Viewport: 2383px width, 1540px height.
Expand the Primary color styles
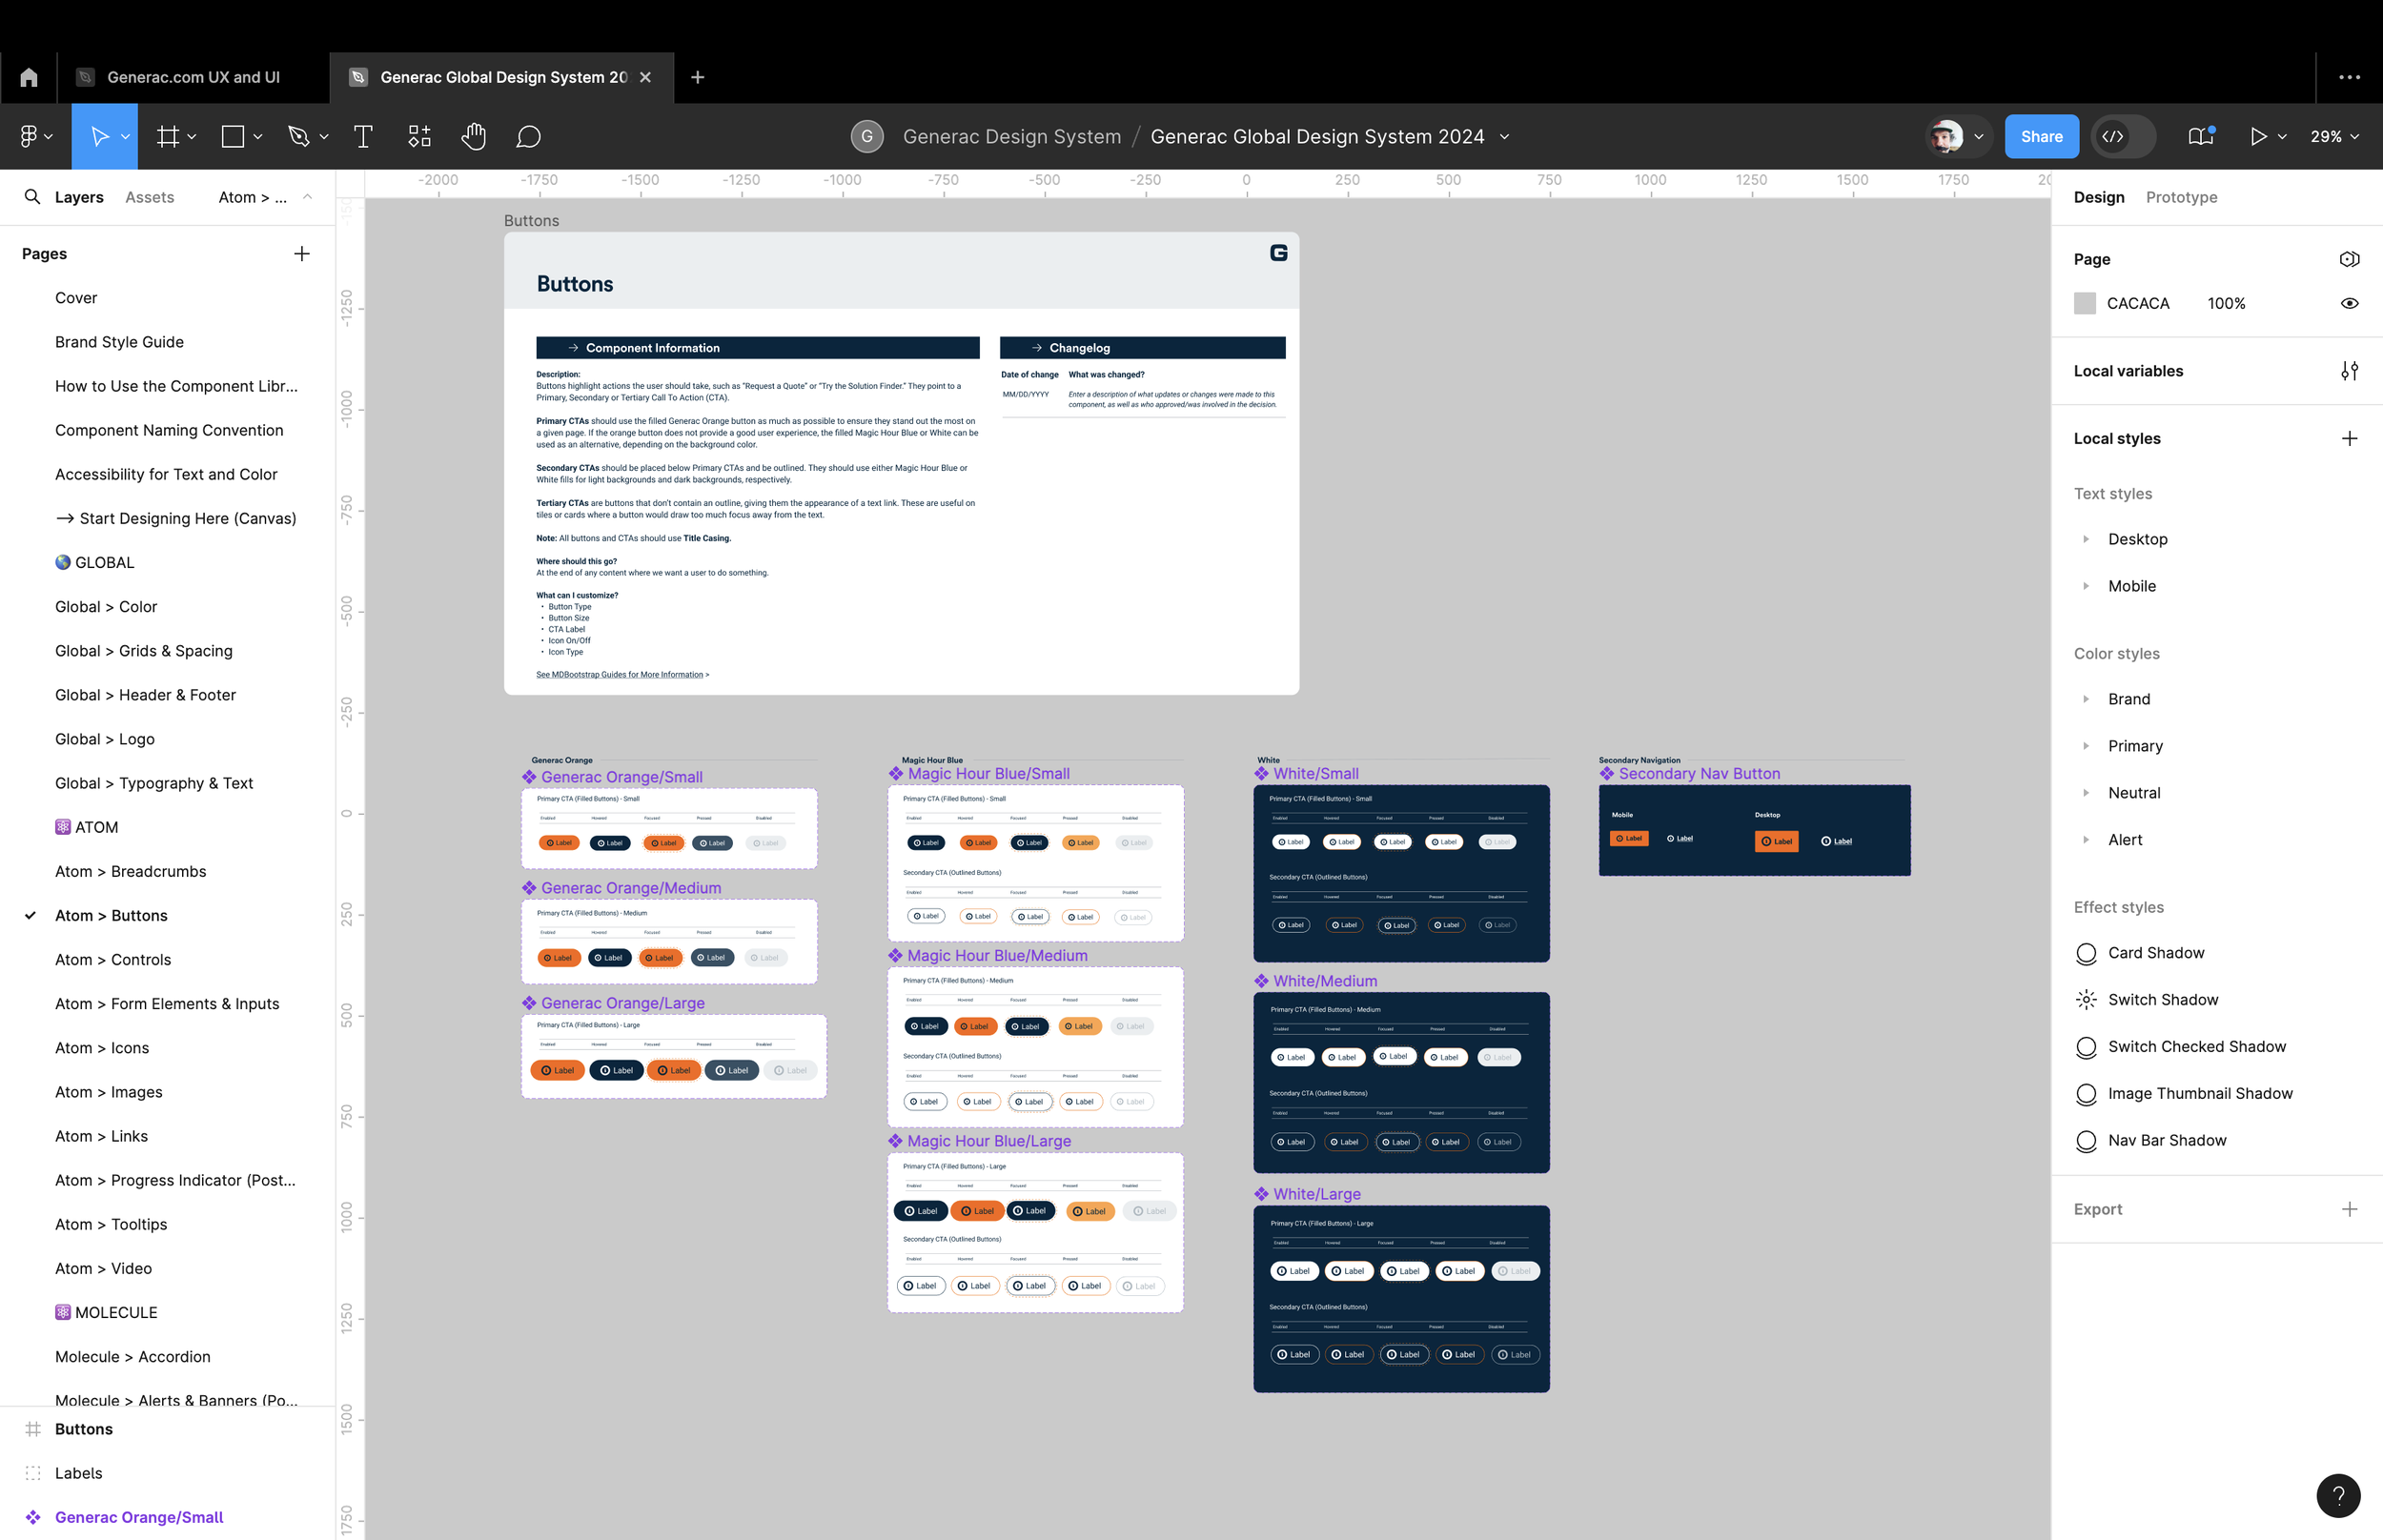point(2086,746)
